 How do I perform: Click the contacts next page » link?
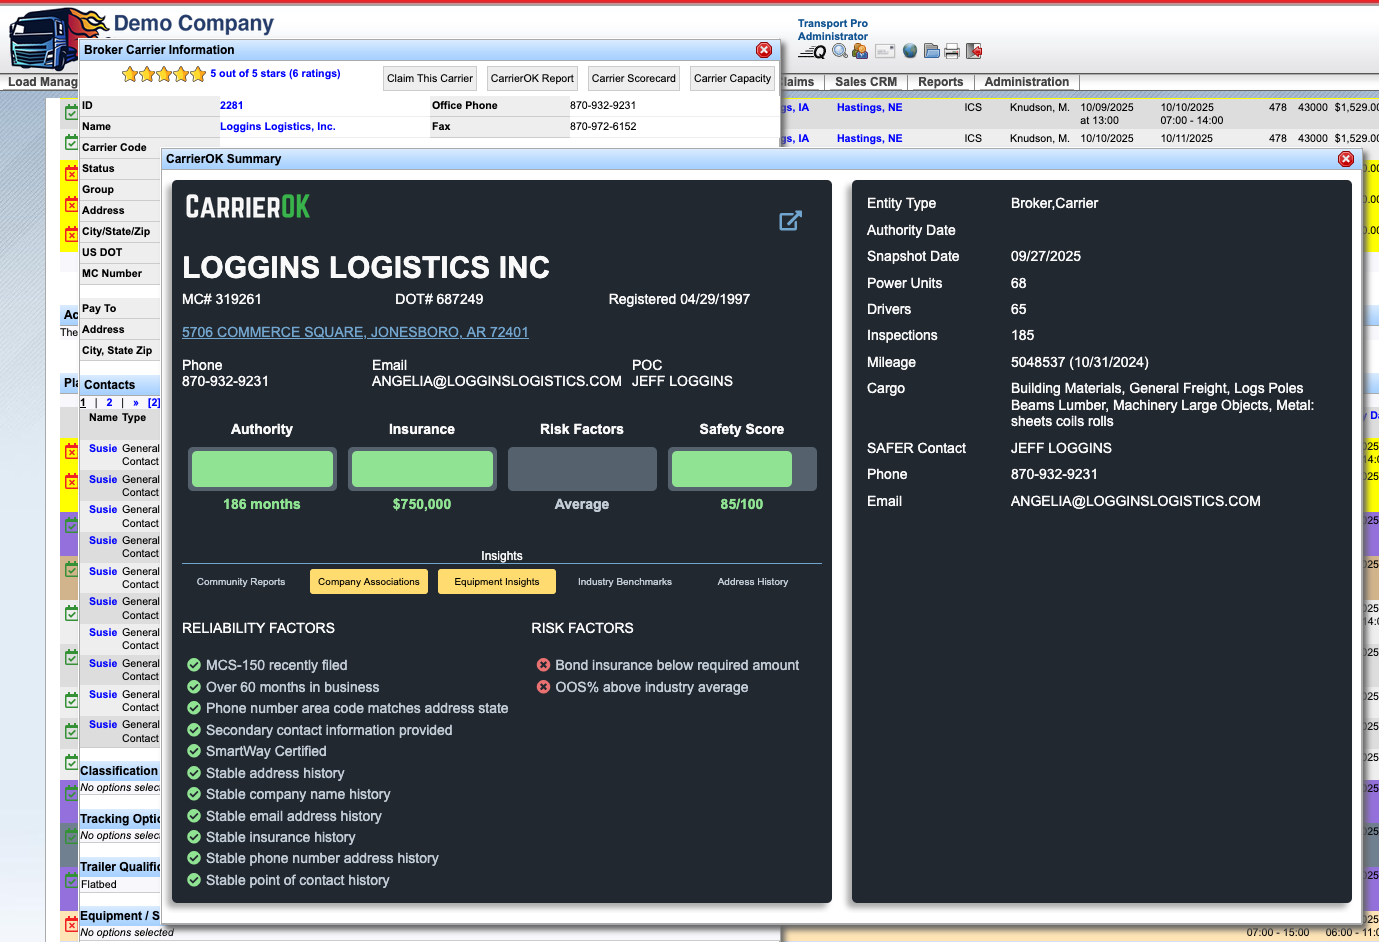[x=136, y=402]
